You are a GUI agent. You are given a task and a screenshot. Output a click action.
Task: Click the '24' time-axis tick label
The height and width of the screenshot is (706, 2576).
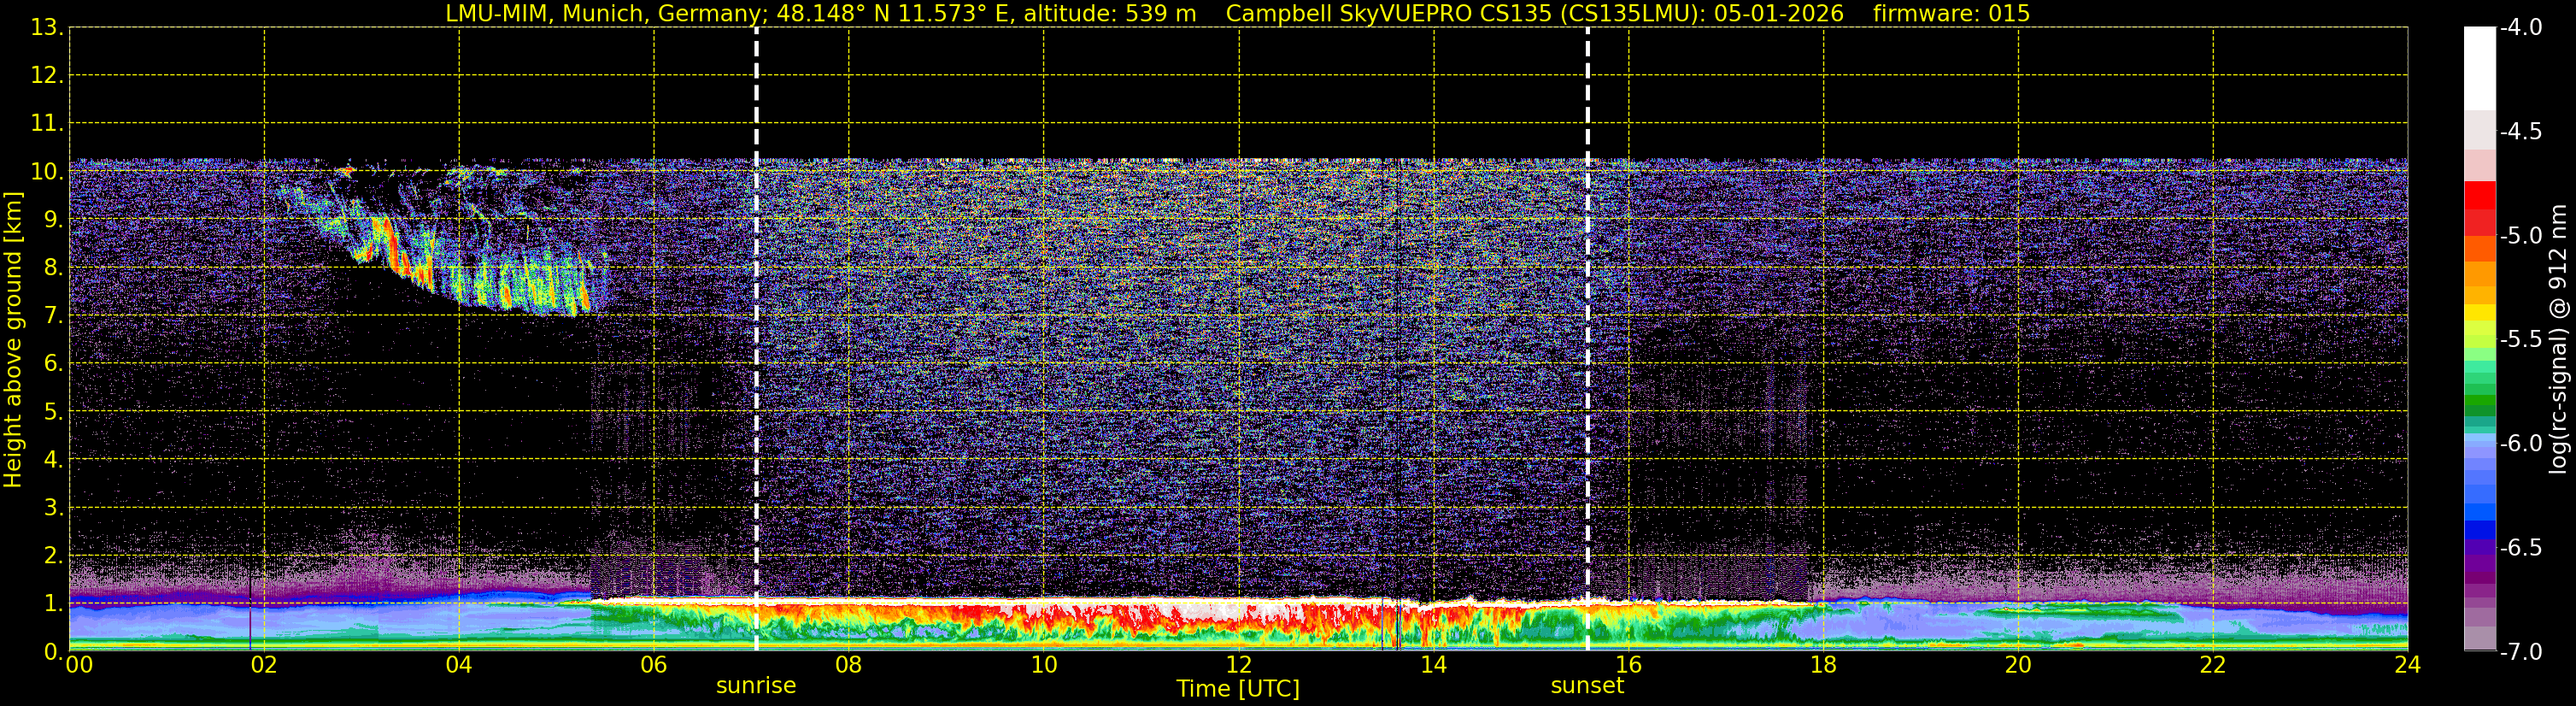coord(2408,665)
